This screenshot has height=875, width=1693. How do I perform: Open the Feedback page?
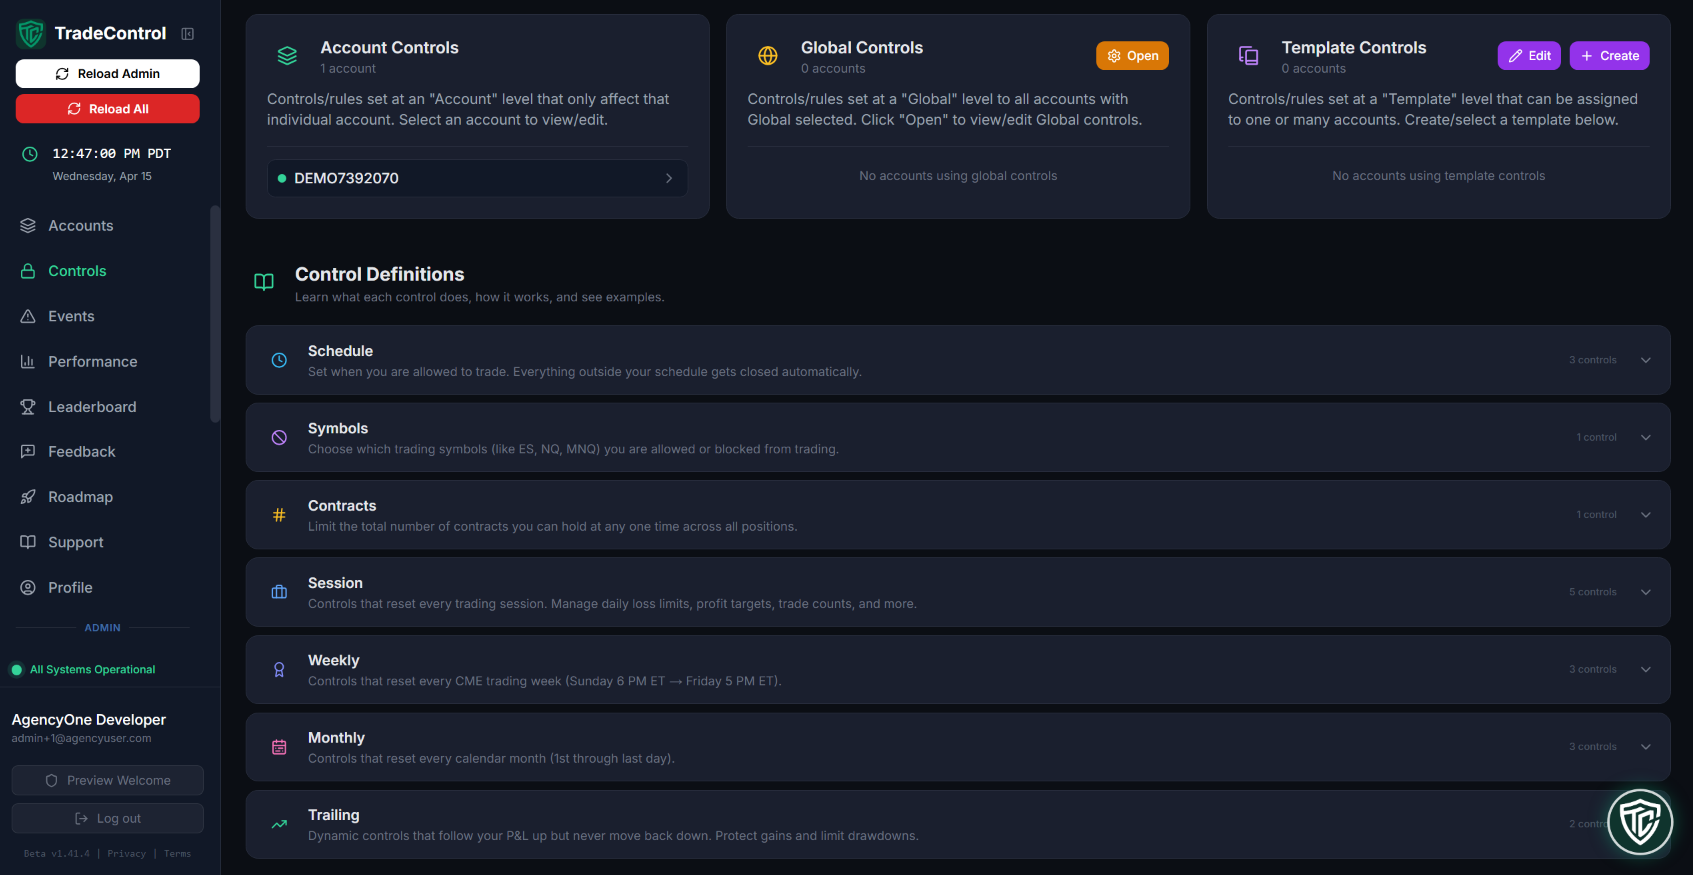[105, 452]
